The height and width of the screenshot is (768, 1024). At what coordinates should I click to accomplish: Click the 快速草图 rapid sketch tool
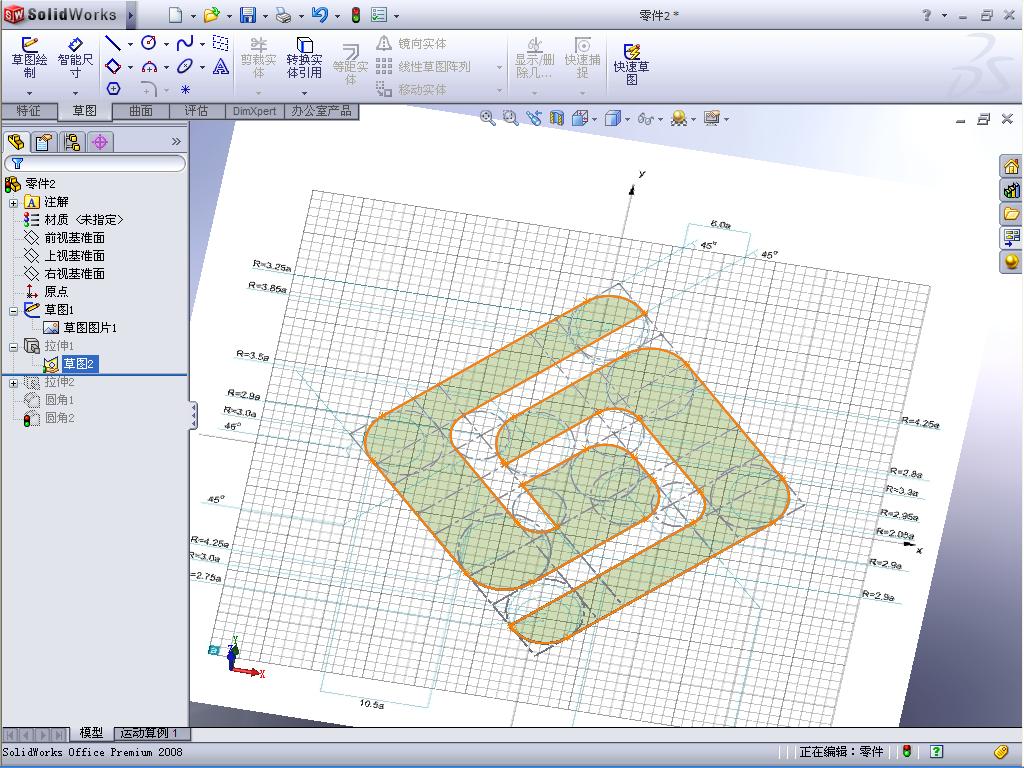tap(631, 64)
